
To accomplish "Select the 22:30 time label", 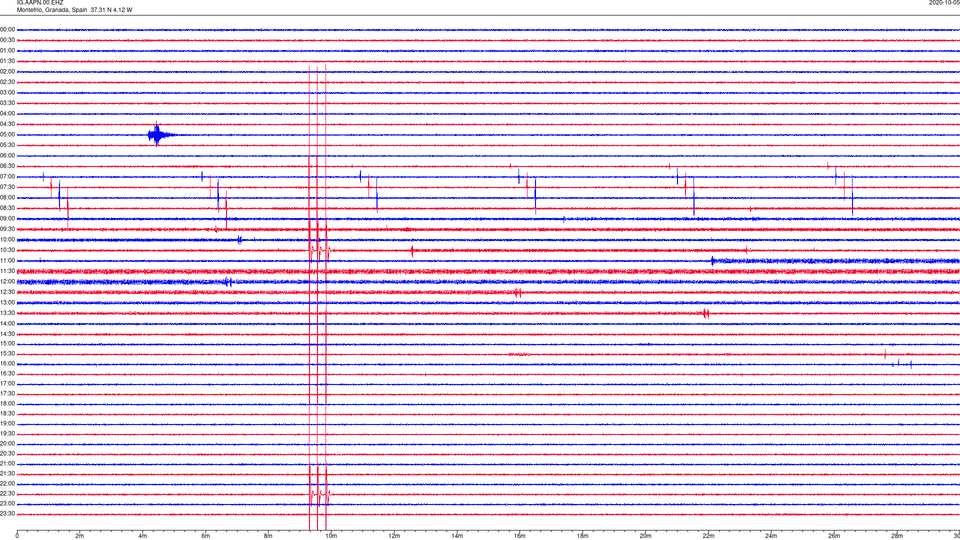I will [x=7, y=494].
